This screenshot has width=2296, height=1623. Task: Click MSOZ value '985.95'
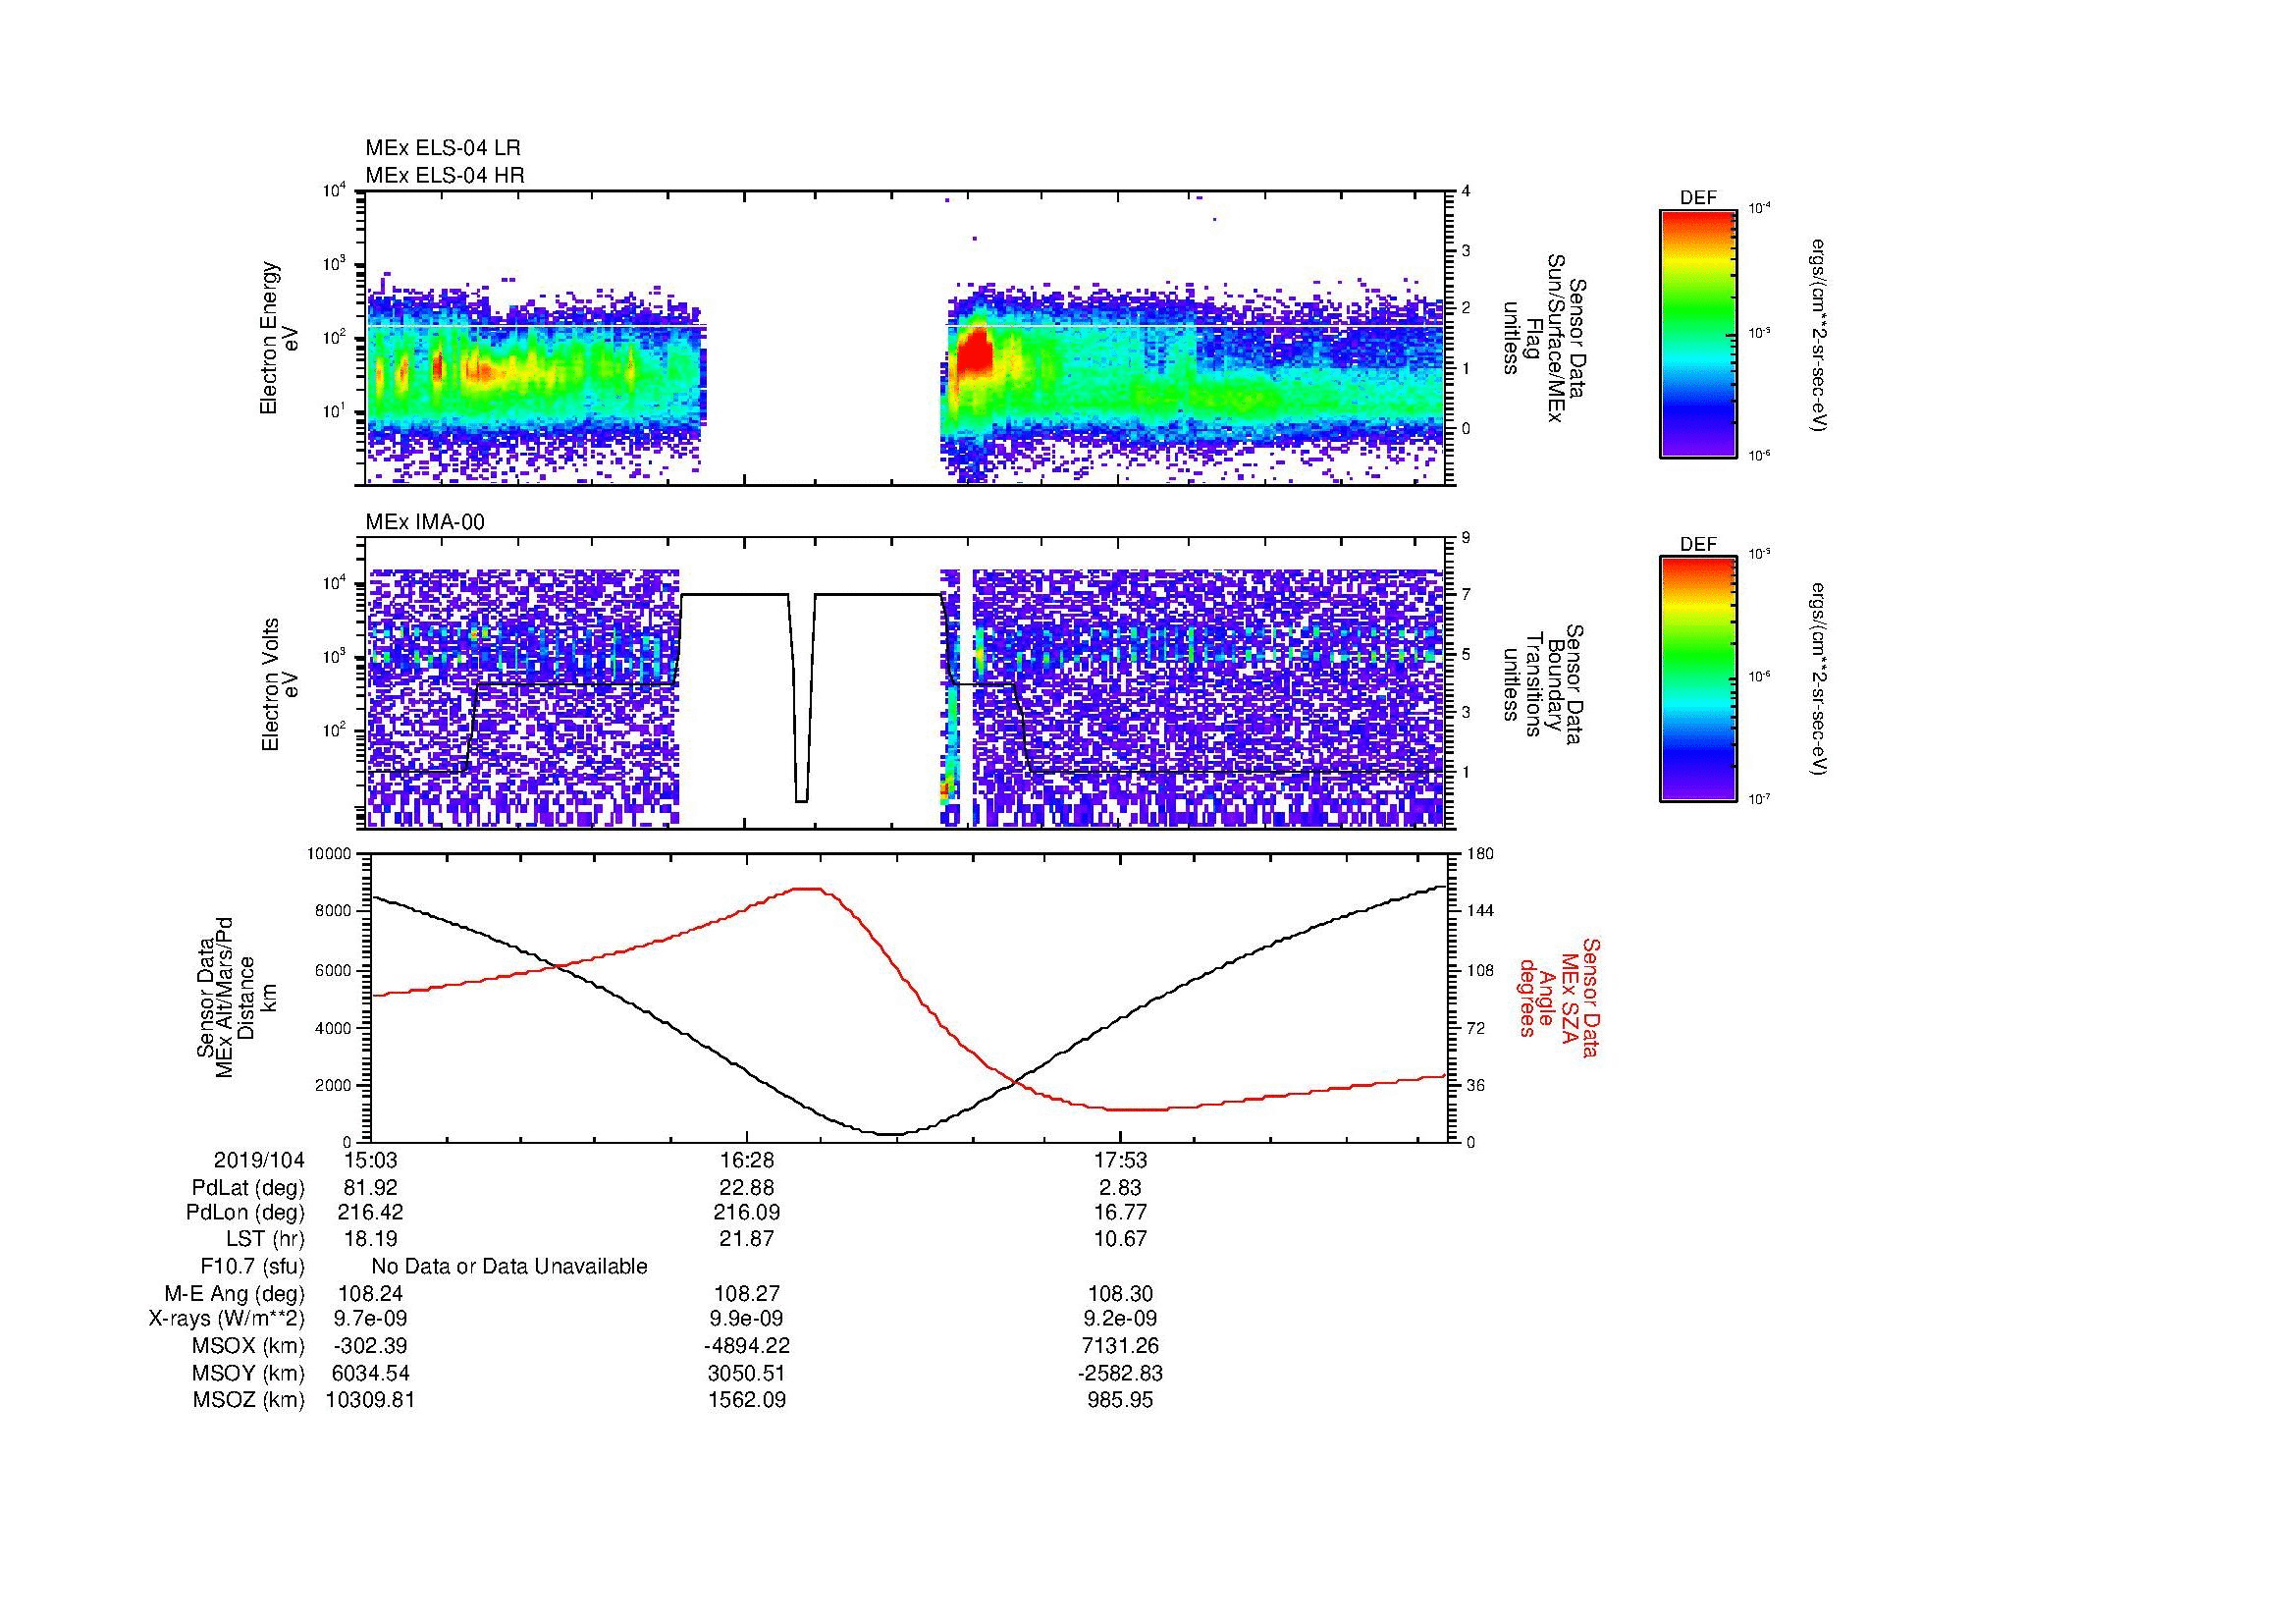click(1121, 1400)
